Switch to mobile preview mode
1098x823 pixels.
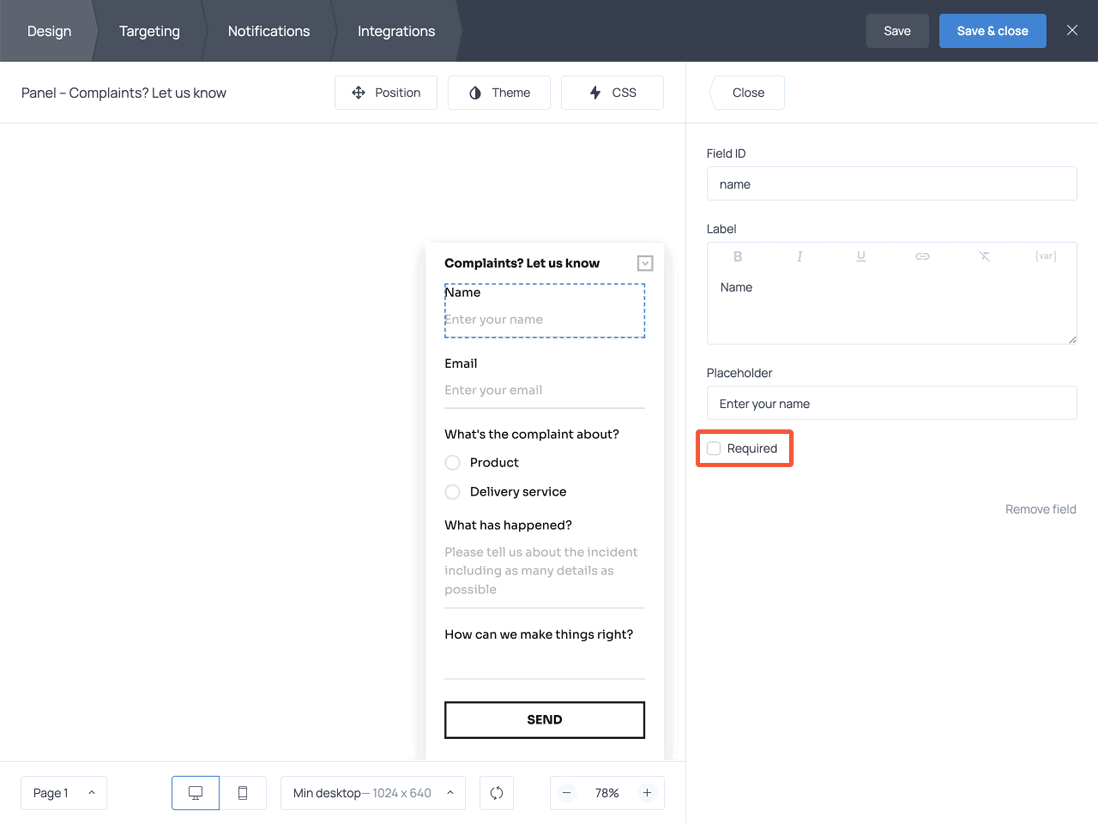pyautogui.click(x=242, y=792)
